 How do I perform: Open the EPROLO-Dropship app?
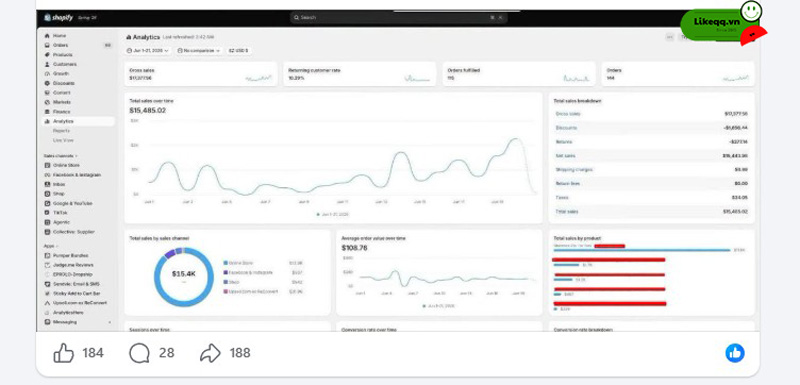click(72, 274)
